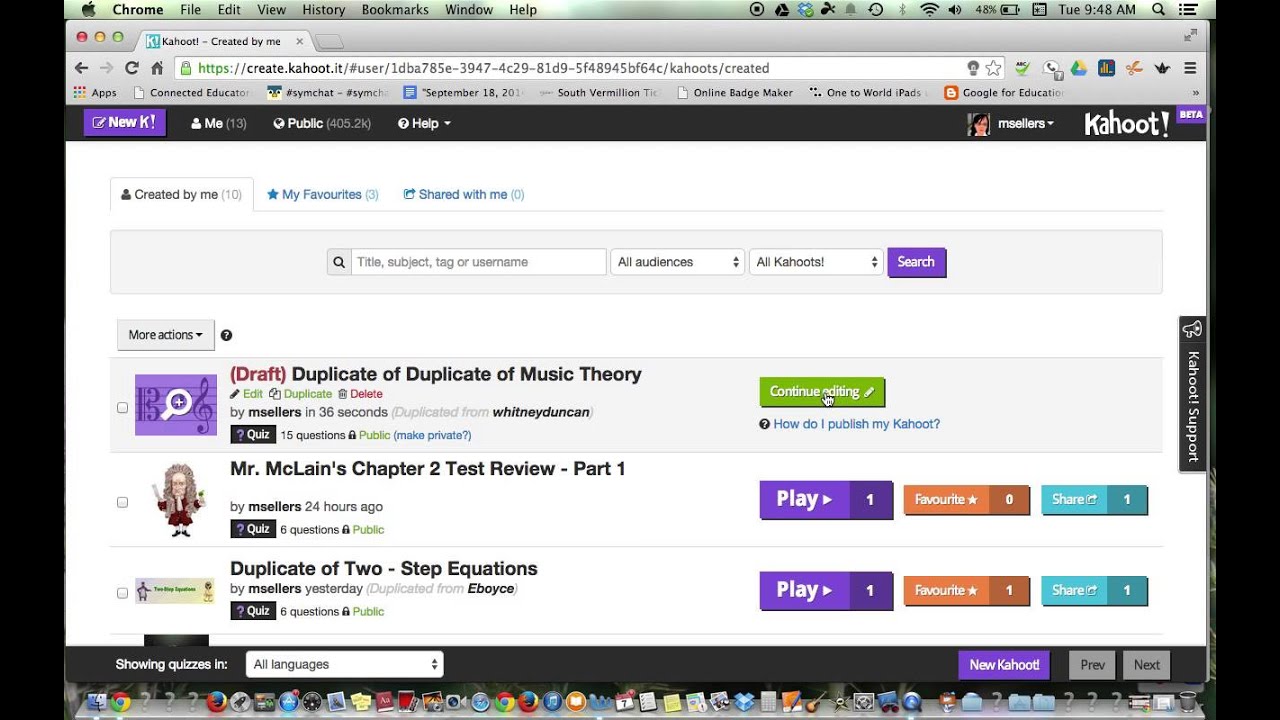Open Chrome's hamburger menu icon

click(x=1190, y=68)
